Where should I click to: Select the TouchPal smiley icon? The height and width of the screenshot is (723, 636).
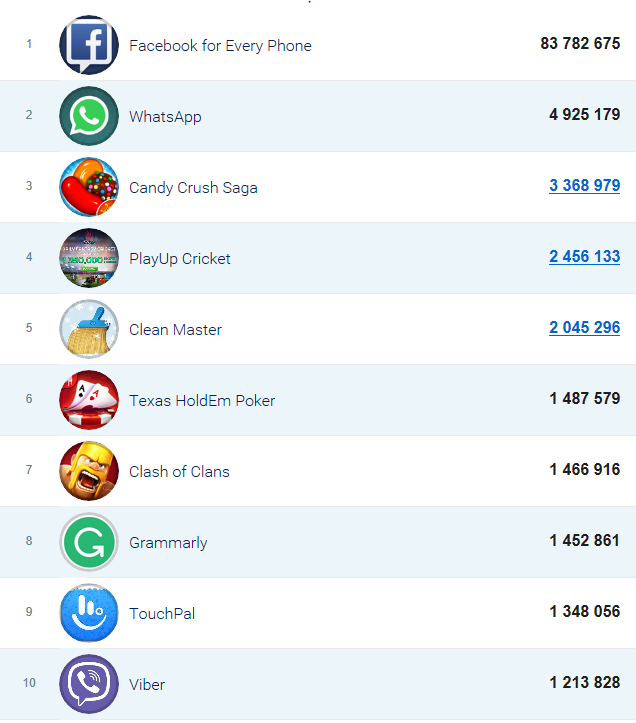pyautogui.click(x=89, y=613)
